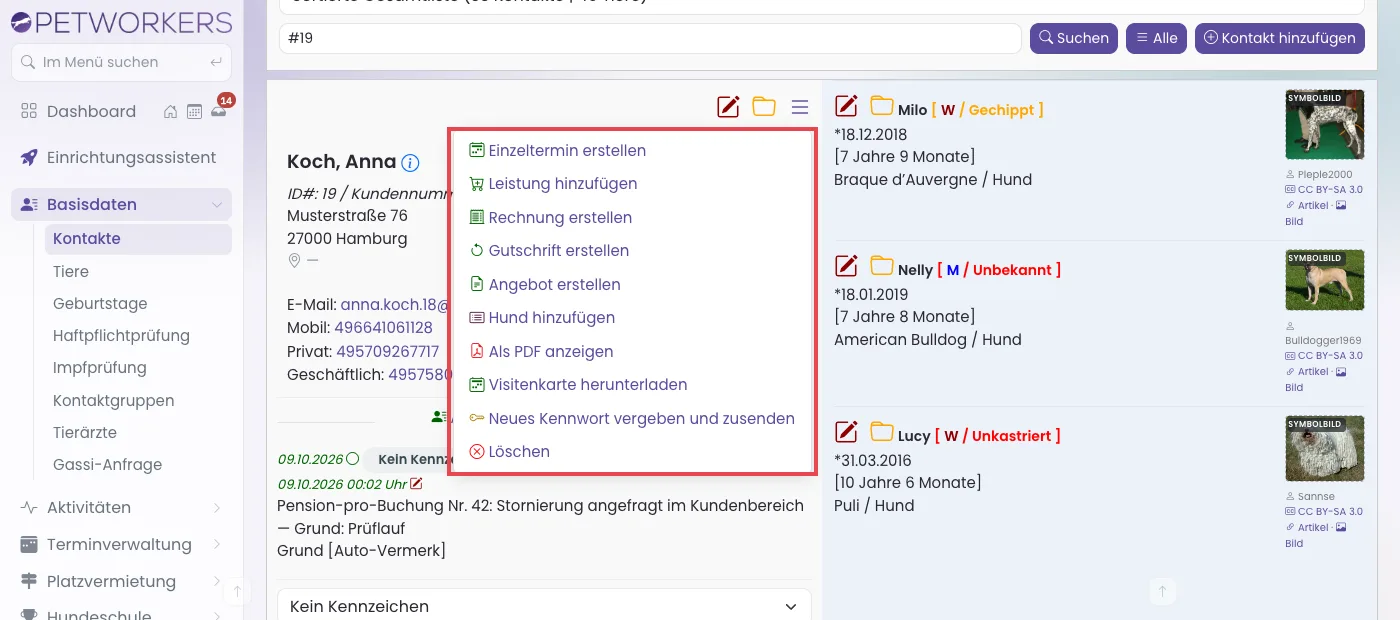Click the map pin icon under the address

294,261
